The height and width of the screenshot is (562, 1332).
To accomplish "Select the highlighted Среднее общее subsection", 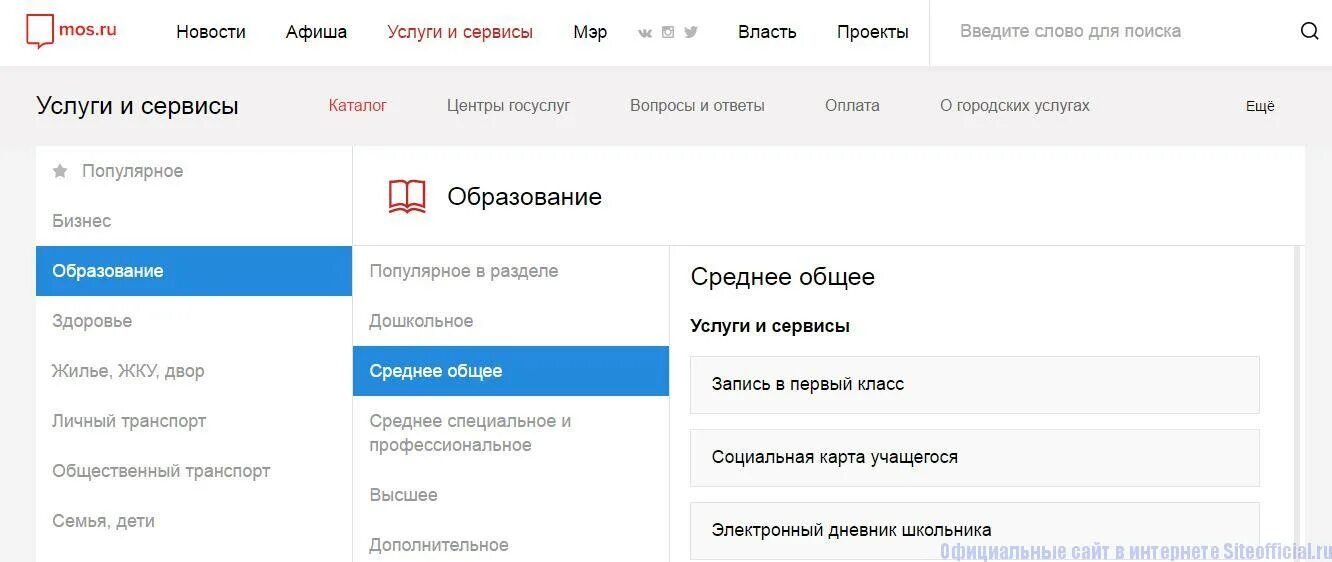I will tap(511, 371).
